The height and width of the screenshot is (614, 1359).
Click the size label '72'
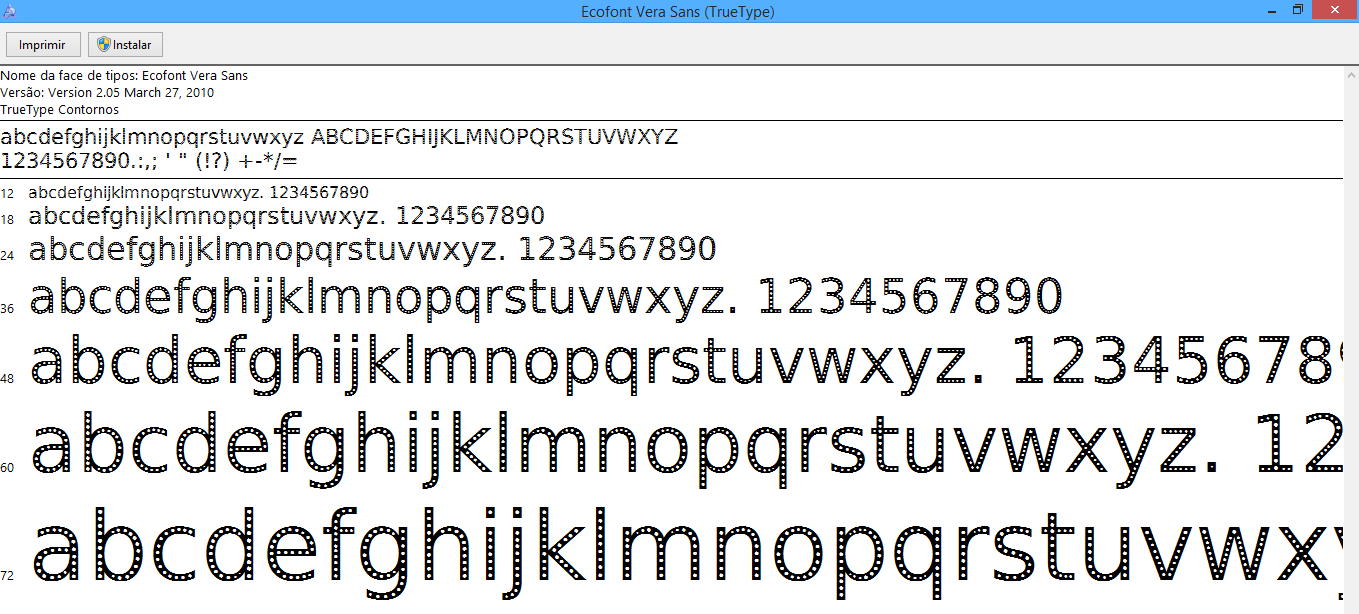pyautogui.click(x=7, y=576)
